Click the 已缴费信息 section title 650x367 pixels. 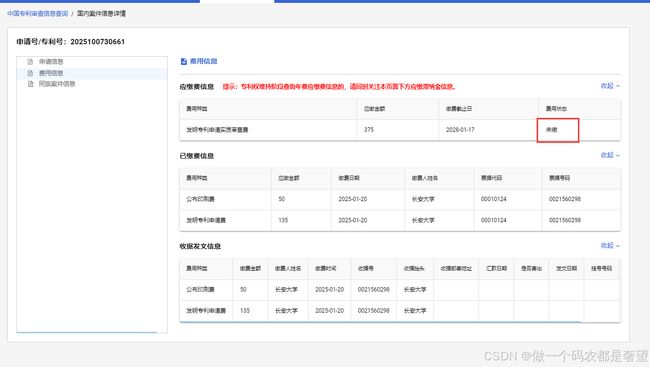coord(196,156)
